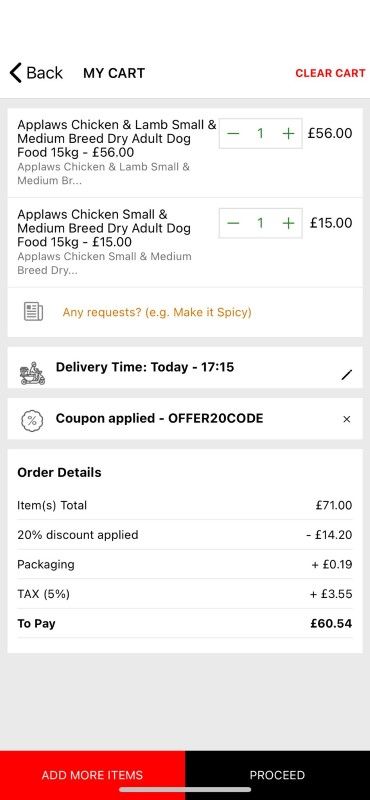Tap the Back text label

point(44,73)
